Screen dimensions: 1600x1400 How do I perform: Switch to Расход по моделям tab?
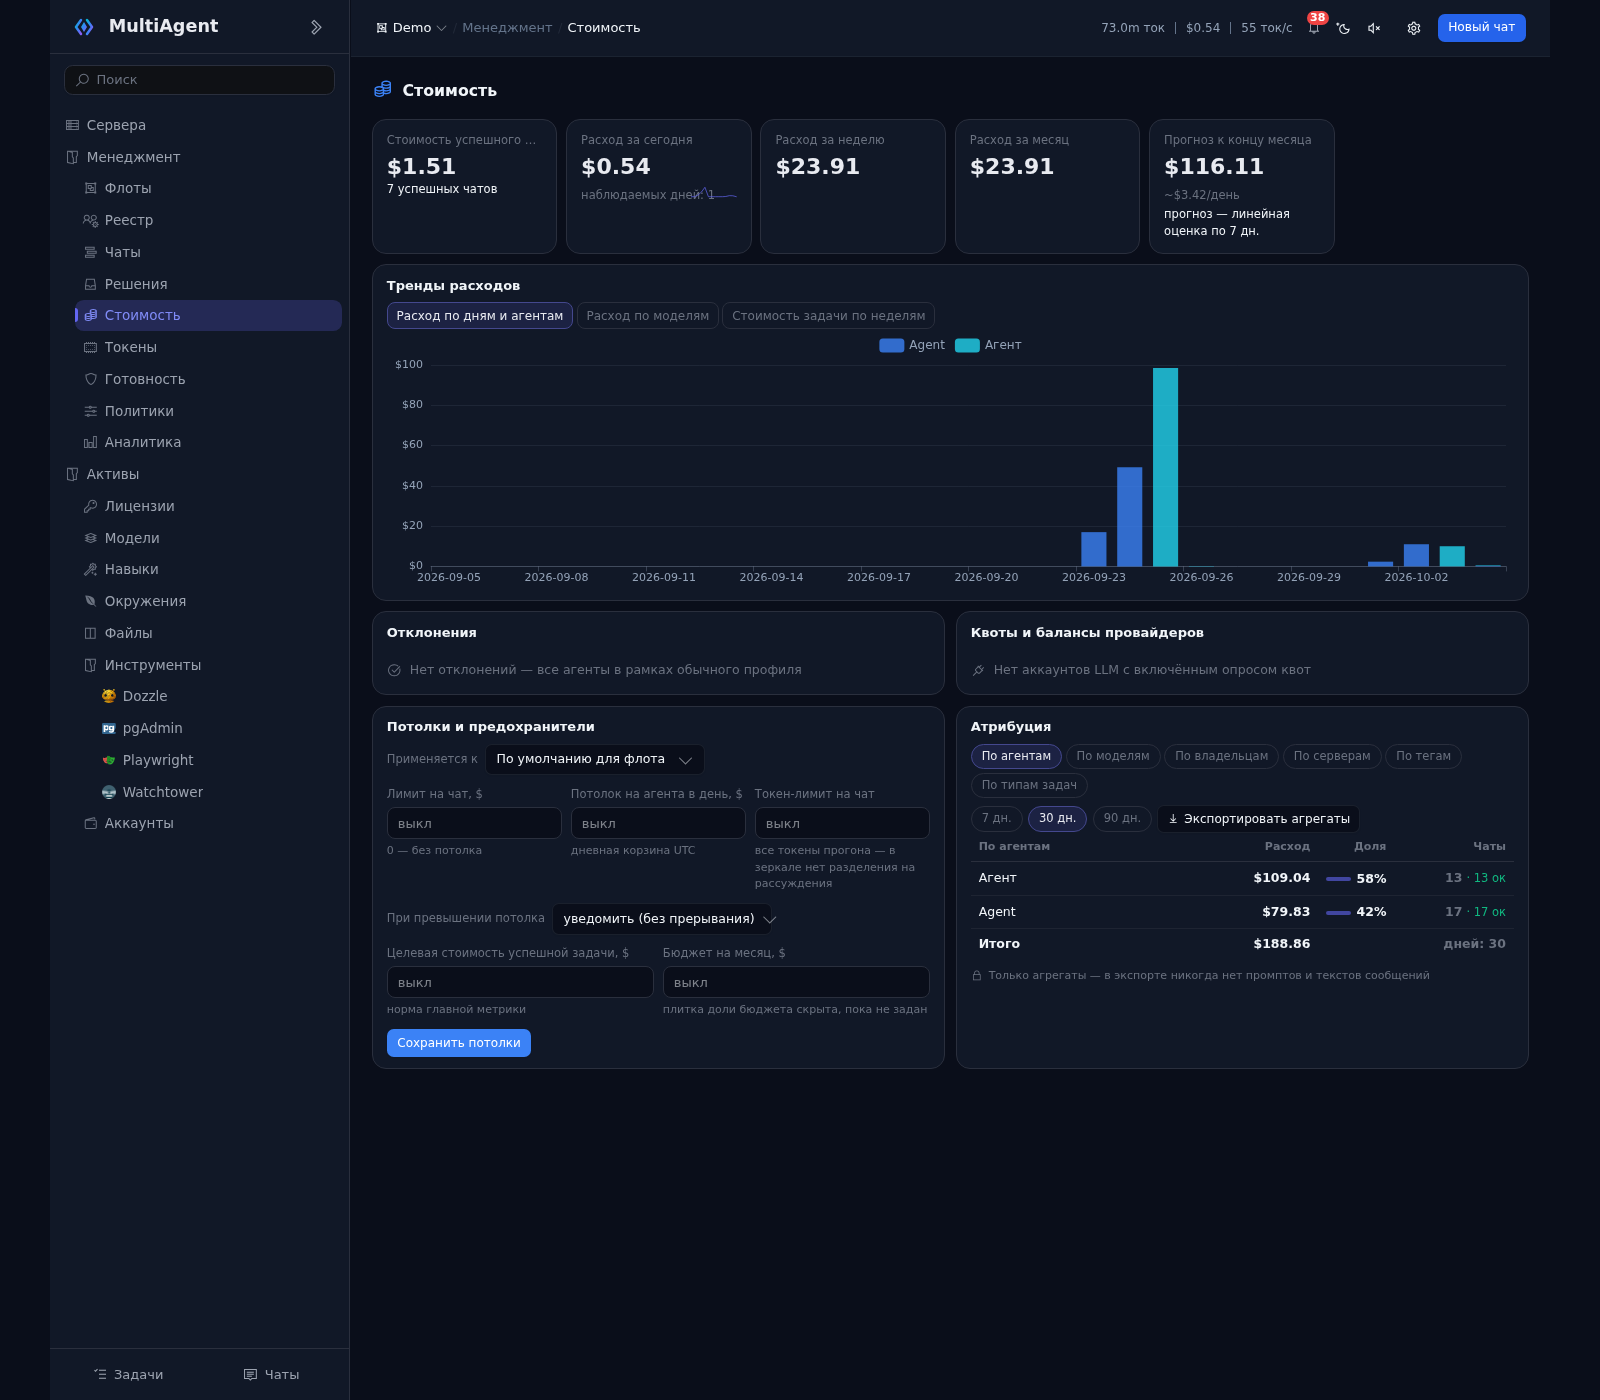pyautogui.click(x=647, y=316)
